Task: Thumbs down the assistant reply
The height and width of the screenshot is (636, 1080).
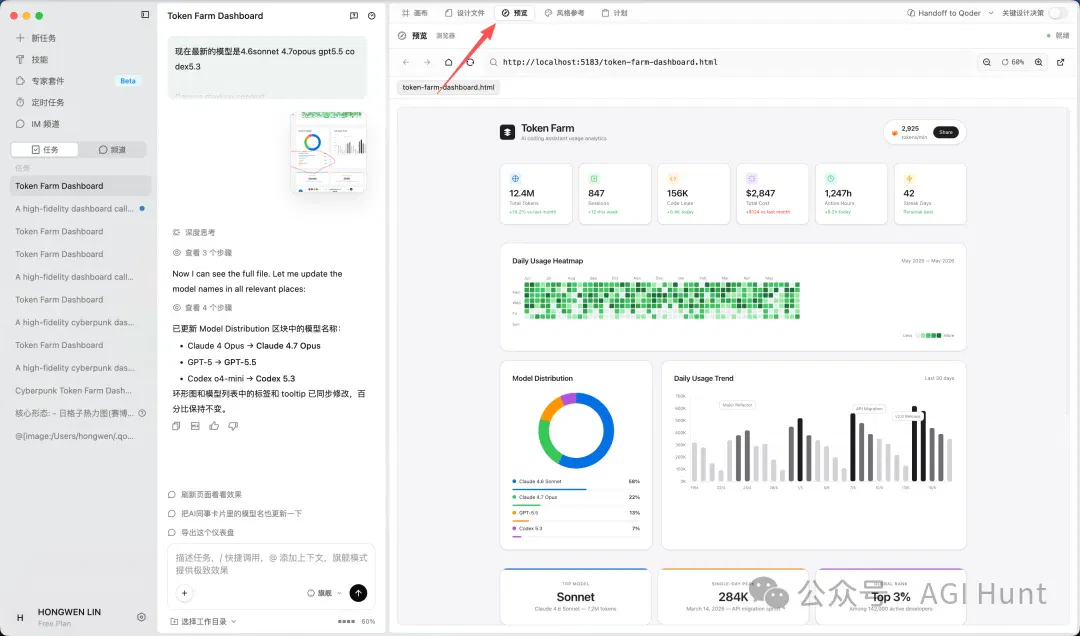Action: pyautogui.click(x=233, y=427)
